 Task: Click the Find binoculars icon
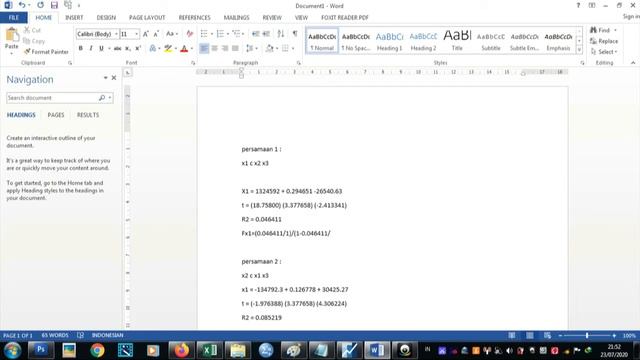593,30
